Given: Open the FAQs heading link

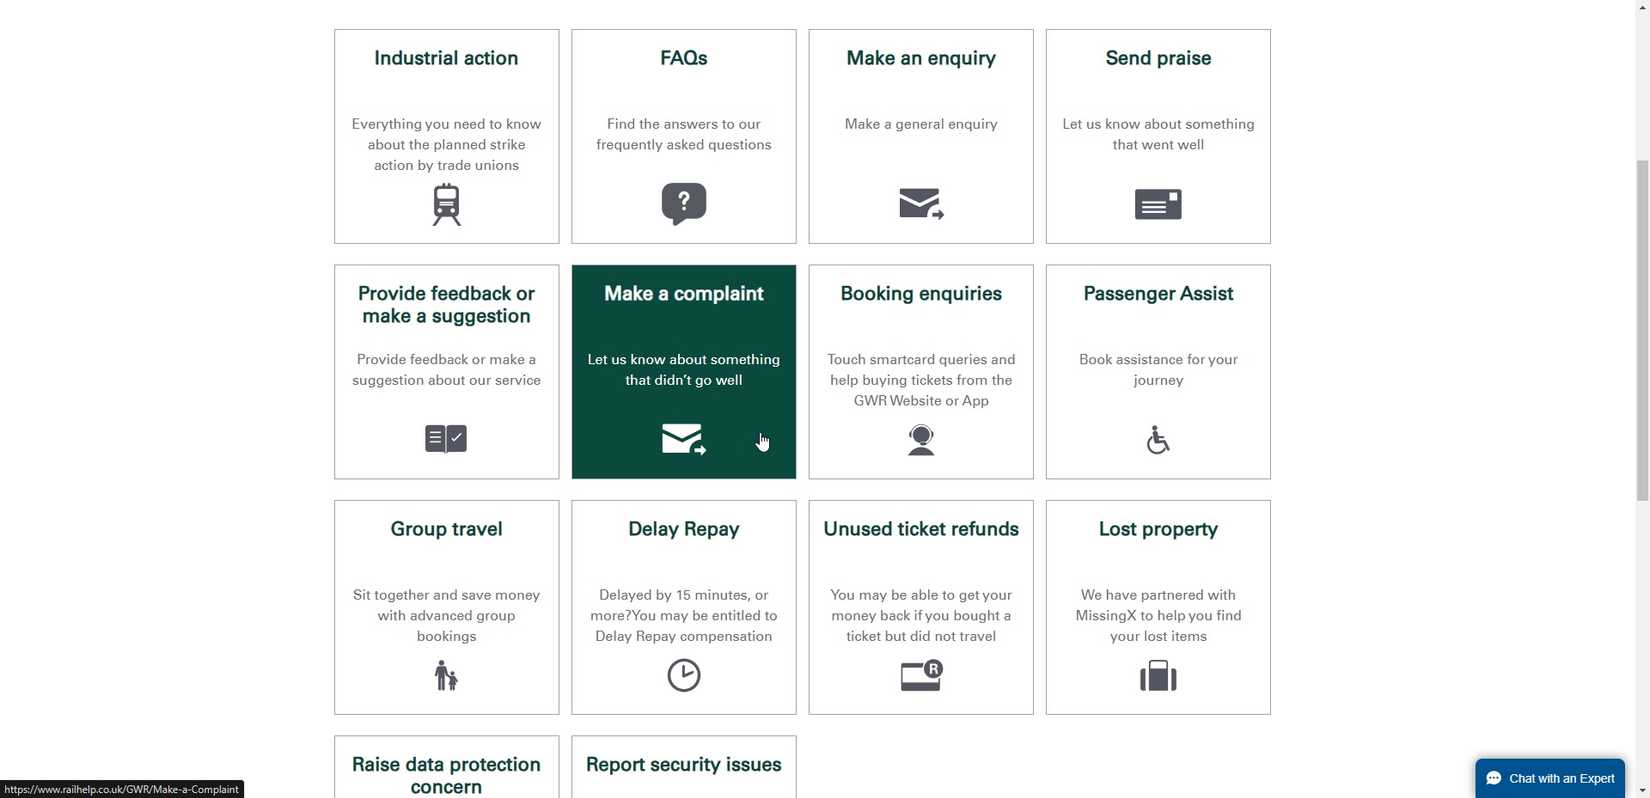Looking at the screenshot, I should [x=684, y=59].
